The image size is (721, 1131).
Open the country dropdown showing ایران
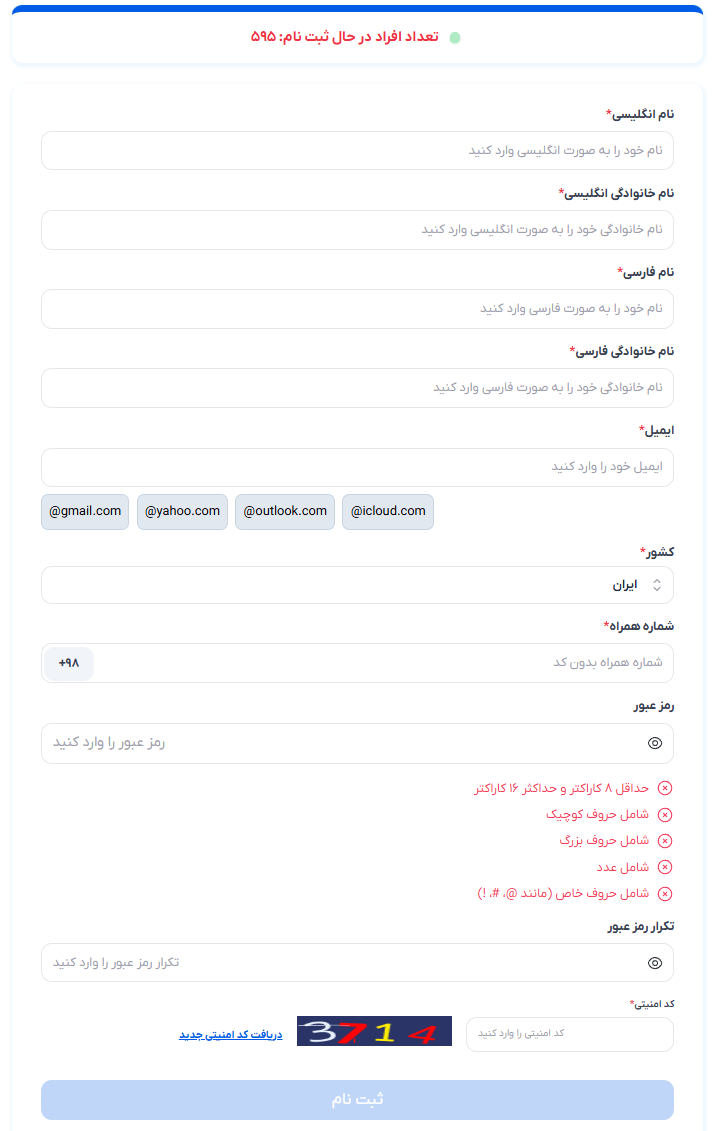pos(357,585)
